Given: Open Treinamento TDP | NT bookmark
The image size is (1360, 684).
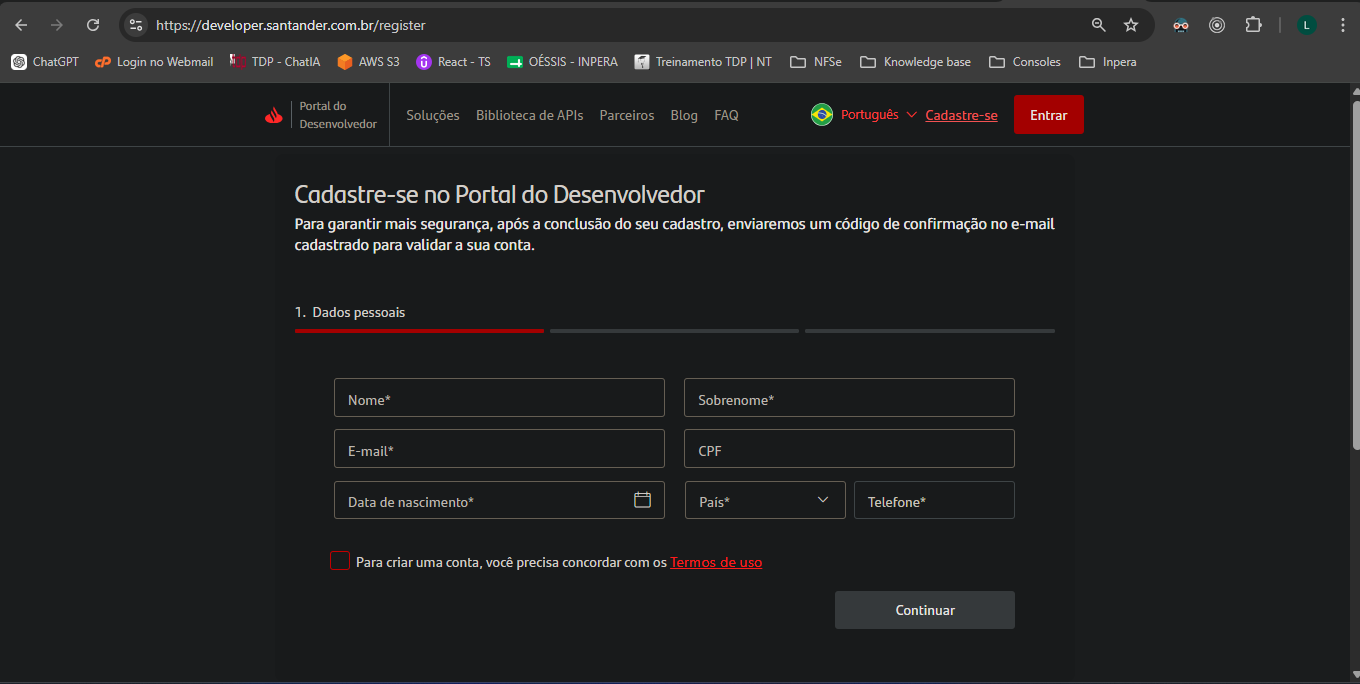Looking at the screenshot, I should click(x=703, y=62).
